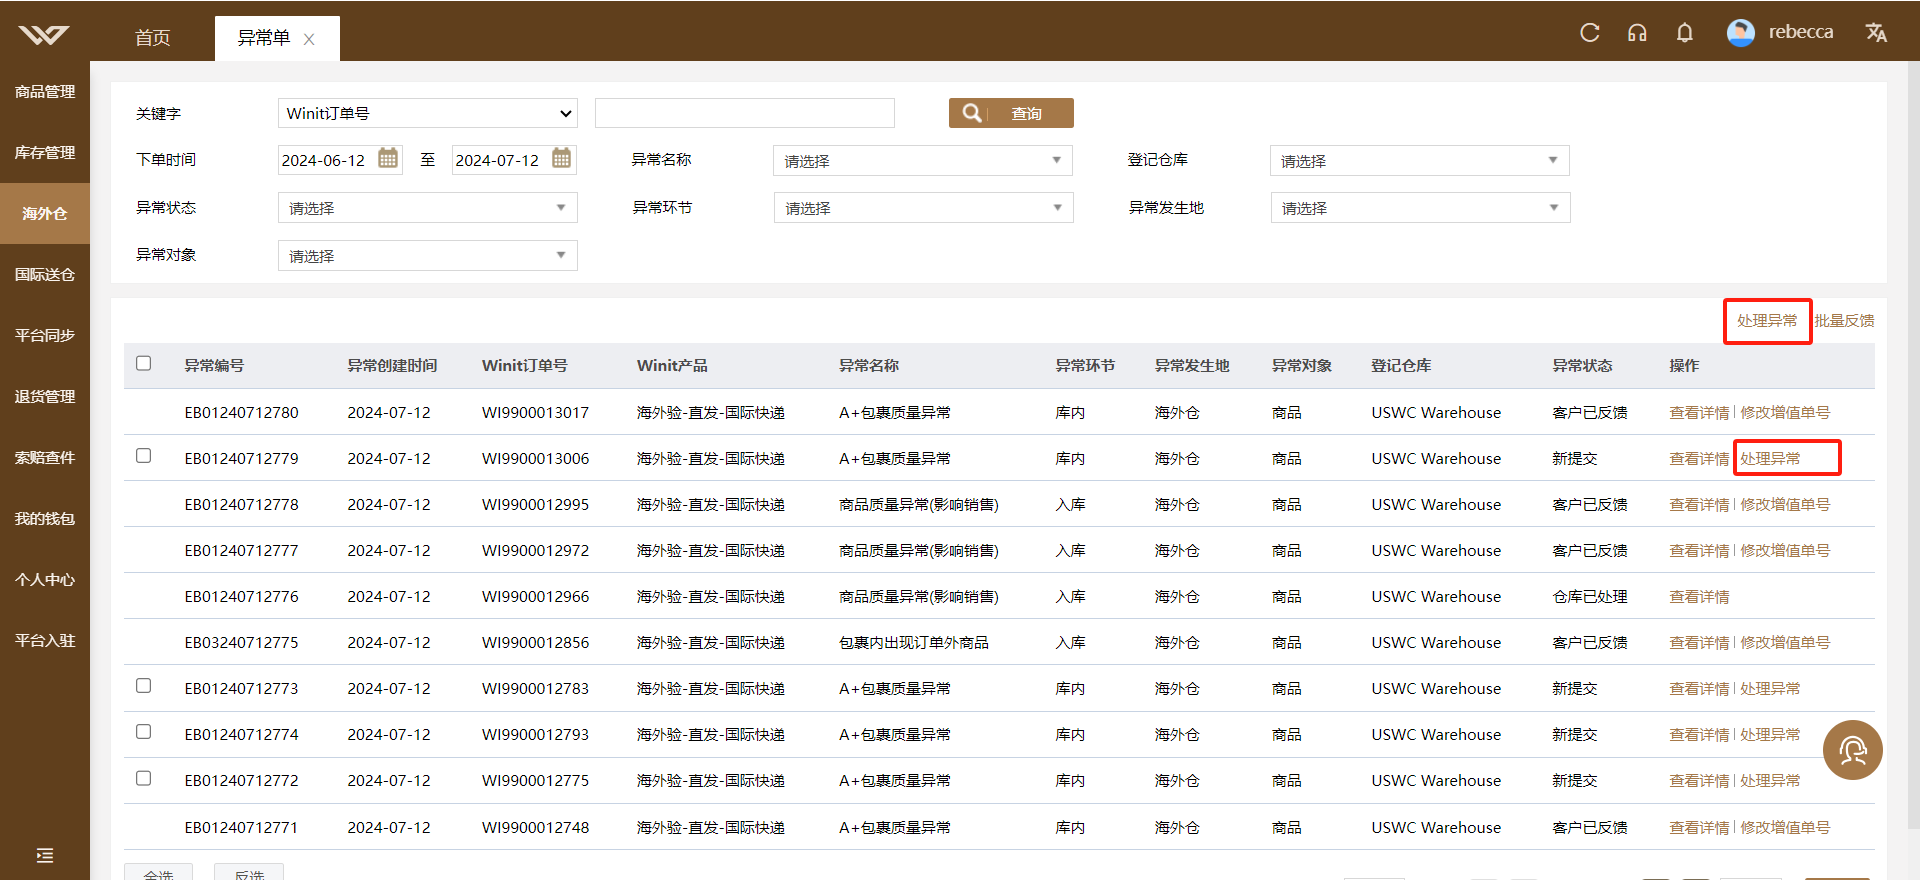Click 查看详情 for EB01240712772

(x=1699, y=781)
